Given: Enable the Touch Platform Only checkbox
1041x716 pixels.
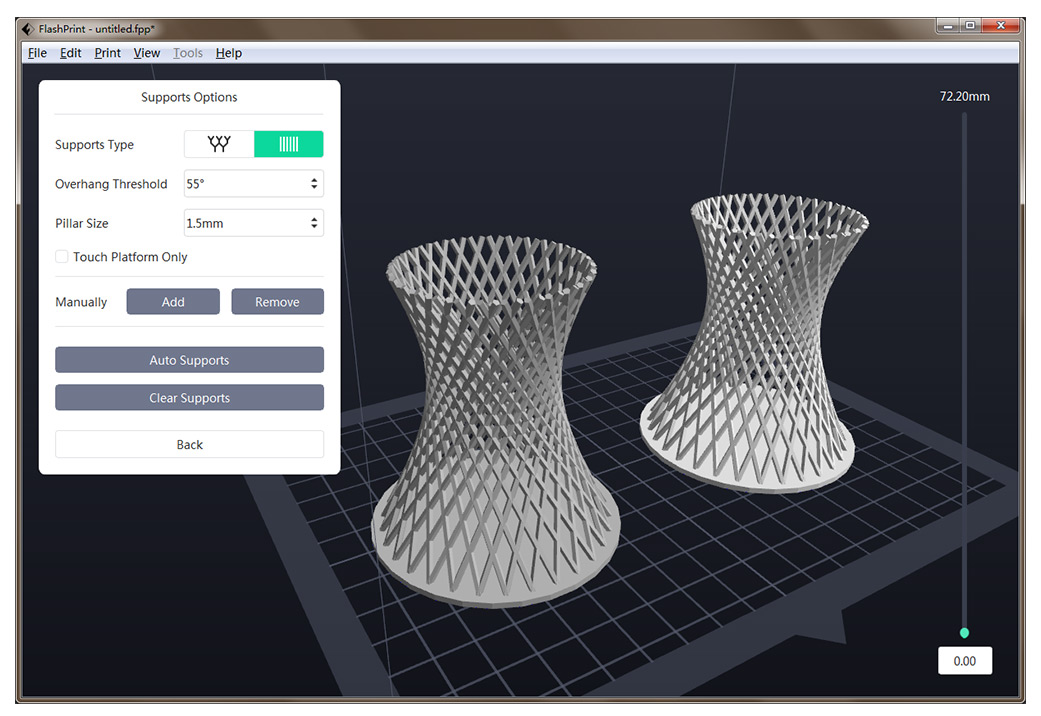Looking at the screenshot, I should (62, 256).
